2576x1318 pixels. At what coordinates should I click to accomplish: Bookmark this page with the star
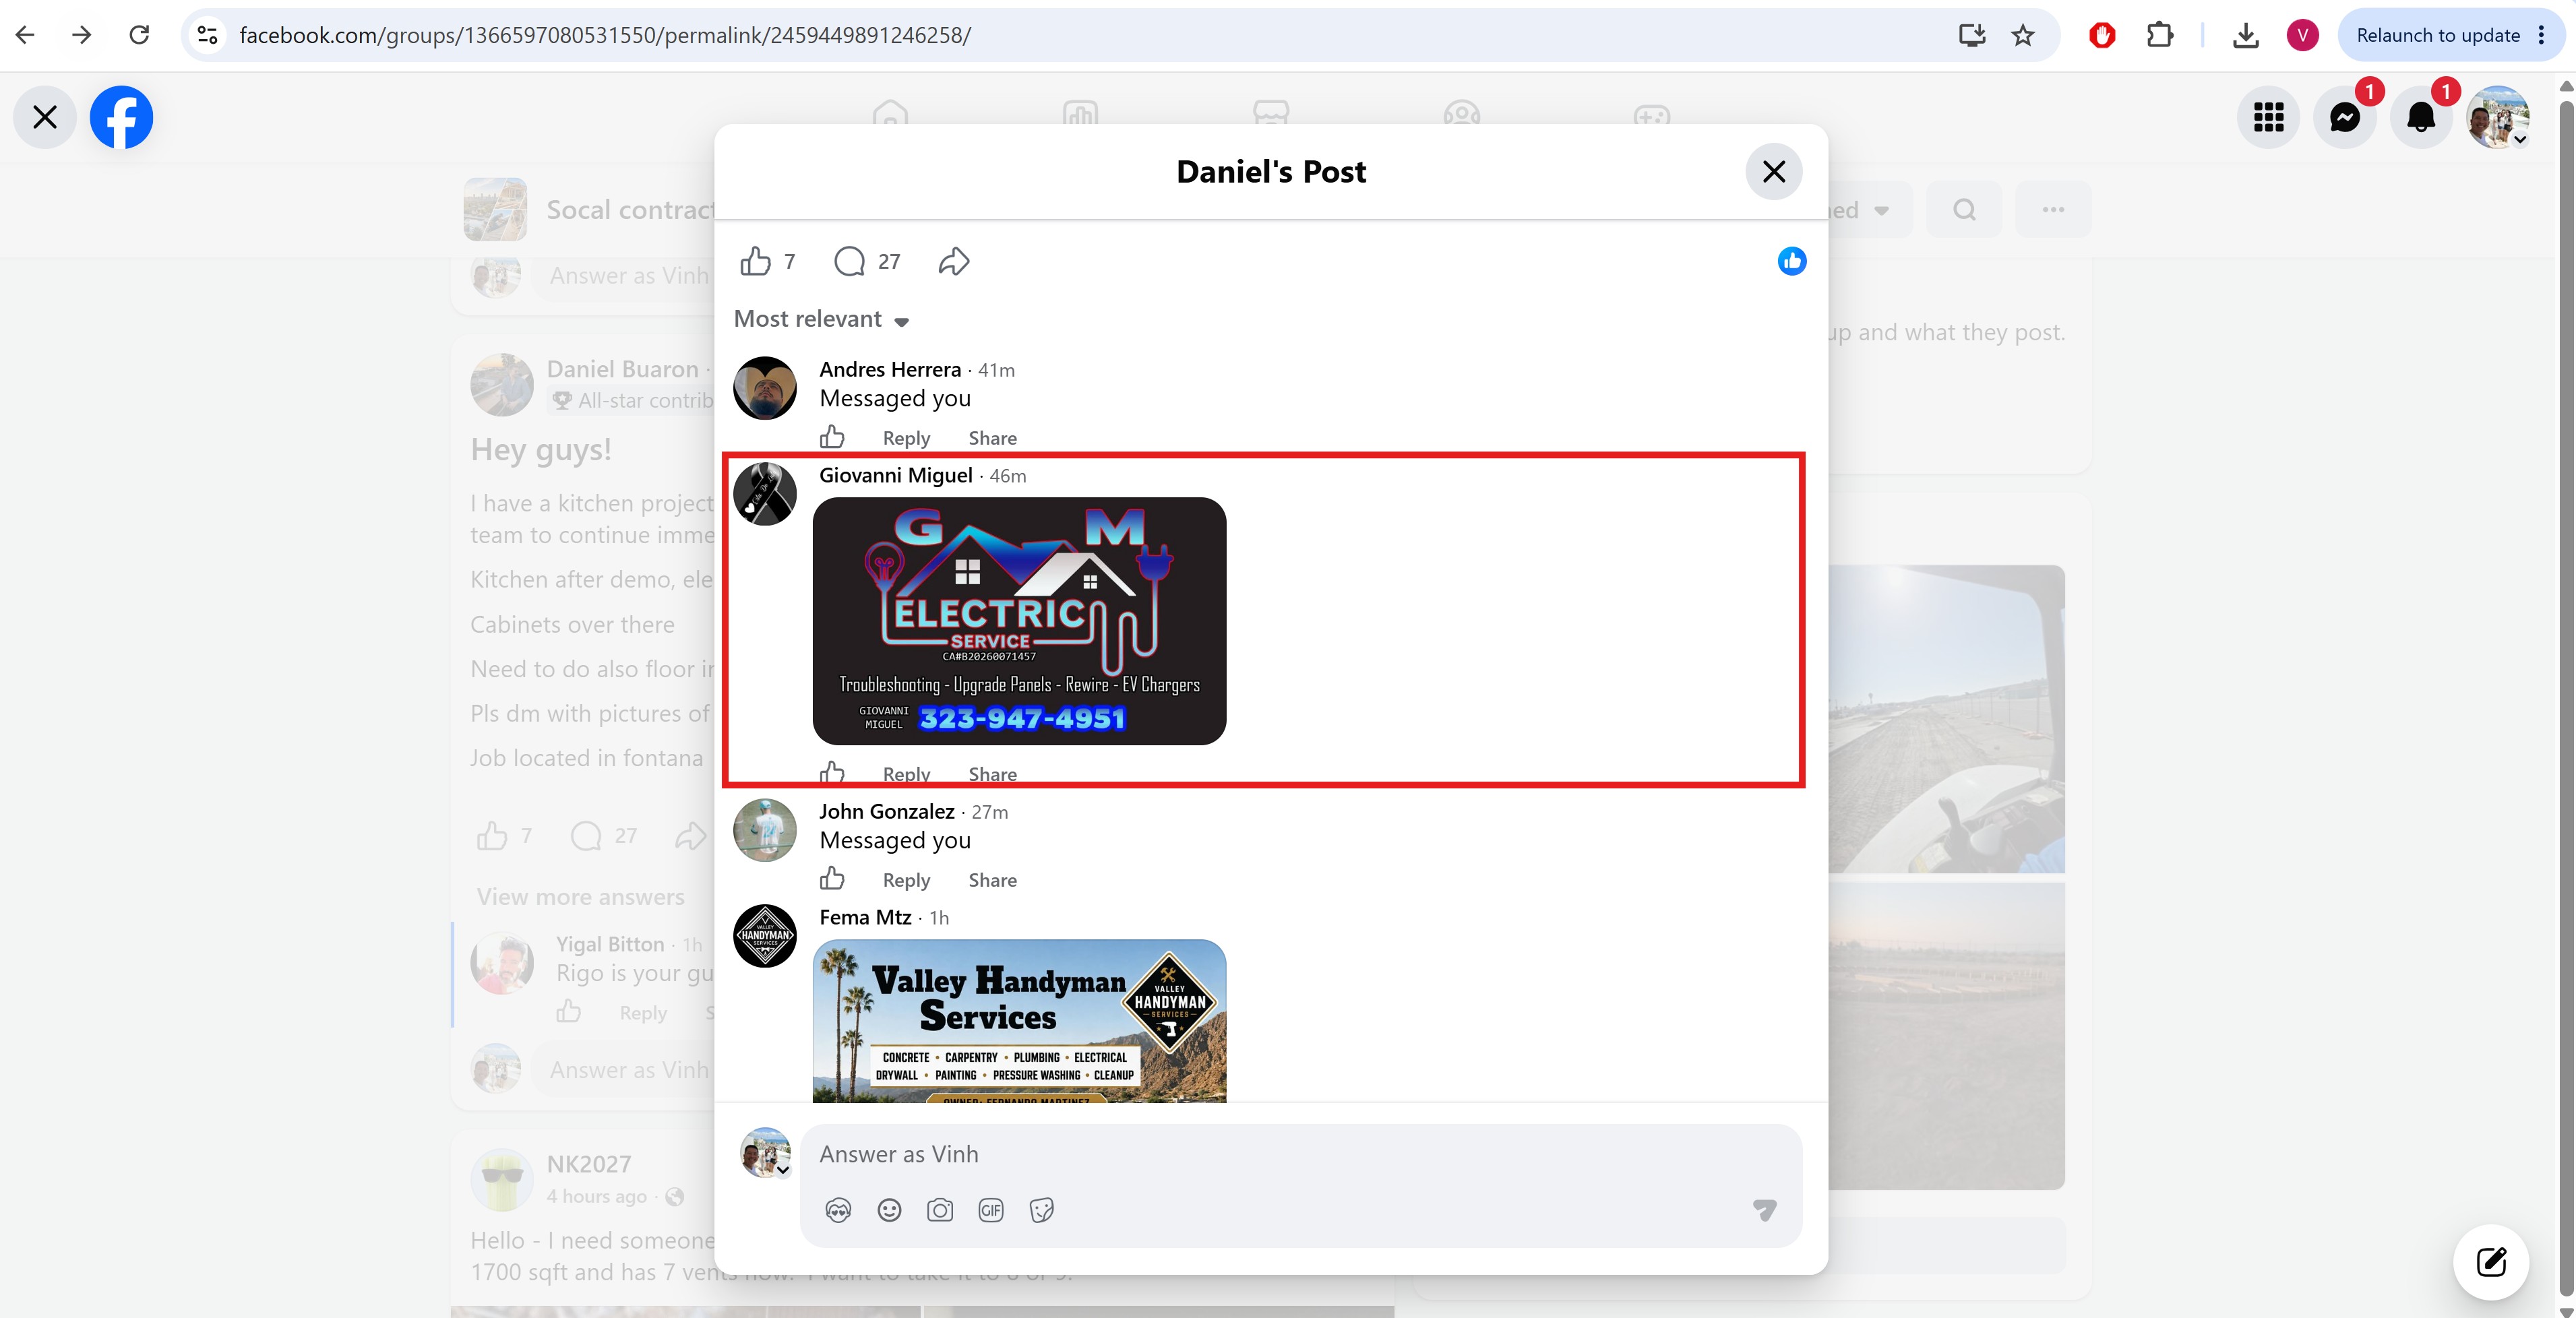click(x=2023, y=35)
